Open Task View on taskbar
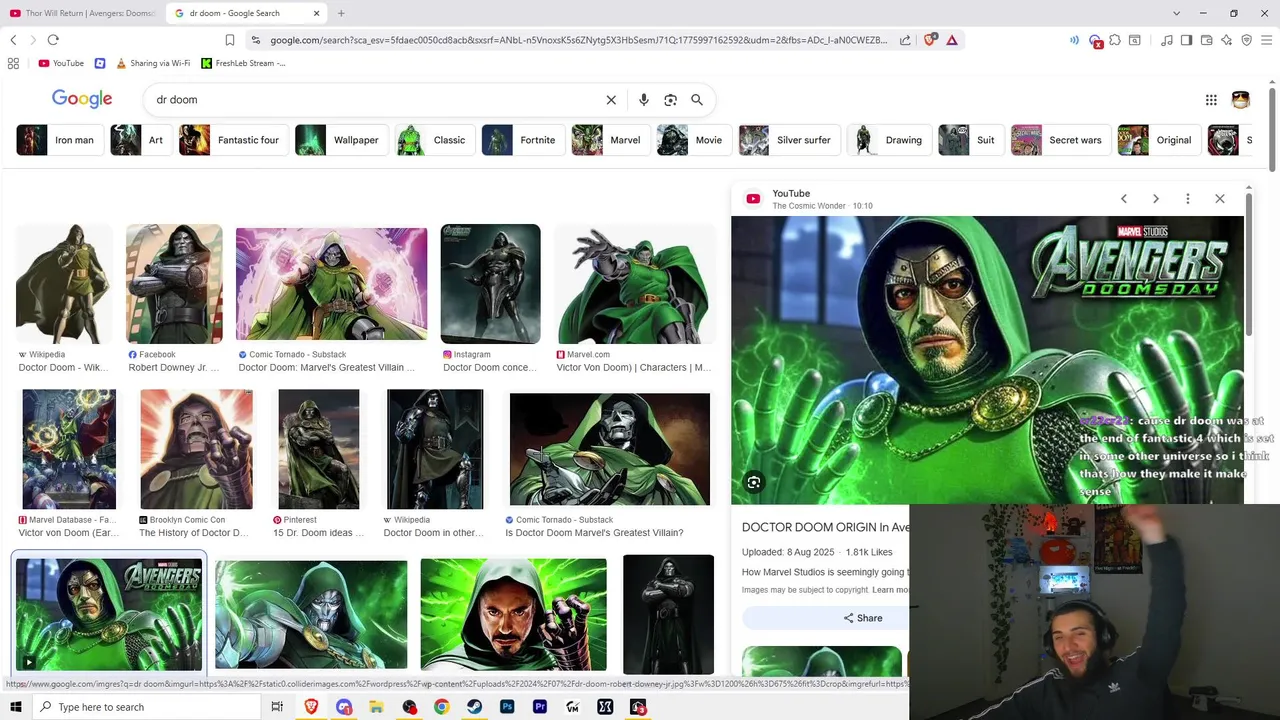The image size is (1280, 720). (277, 707)
